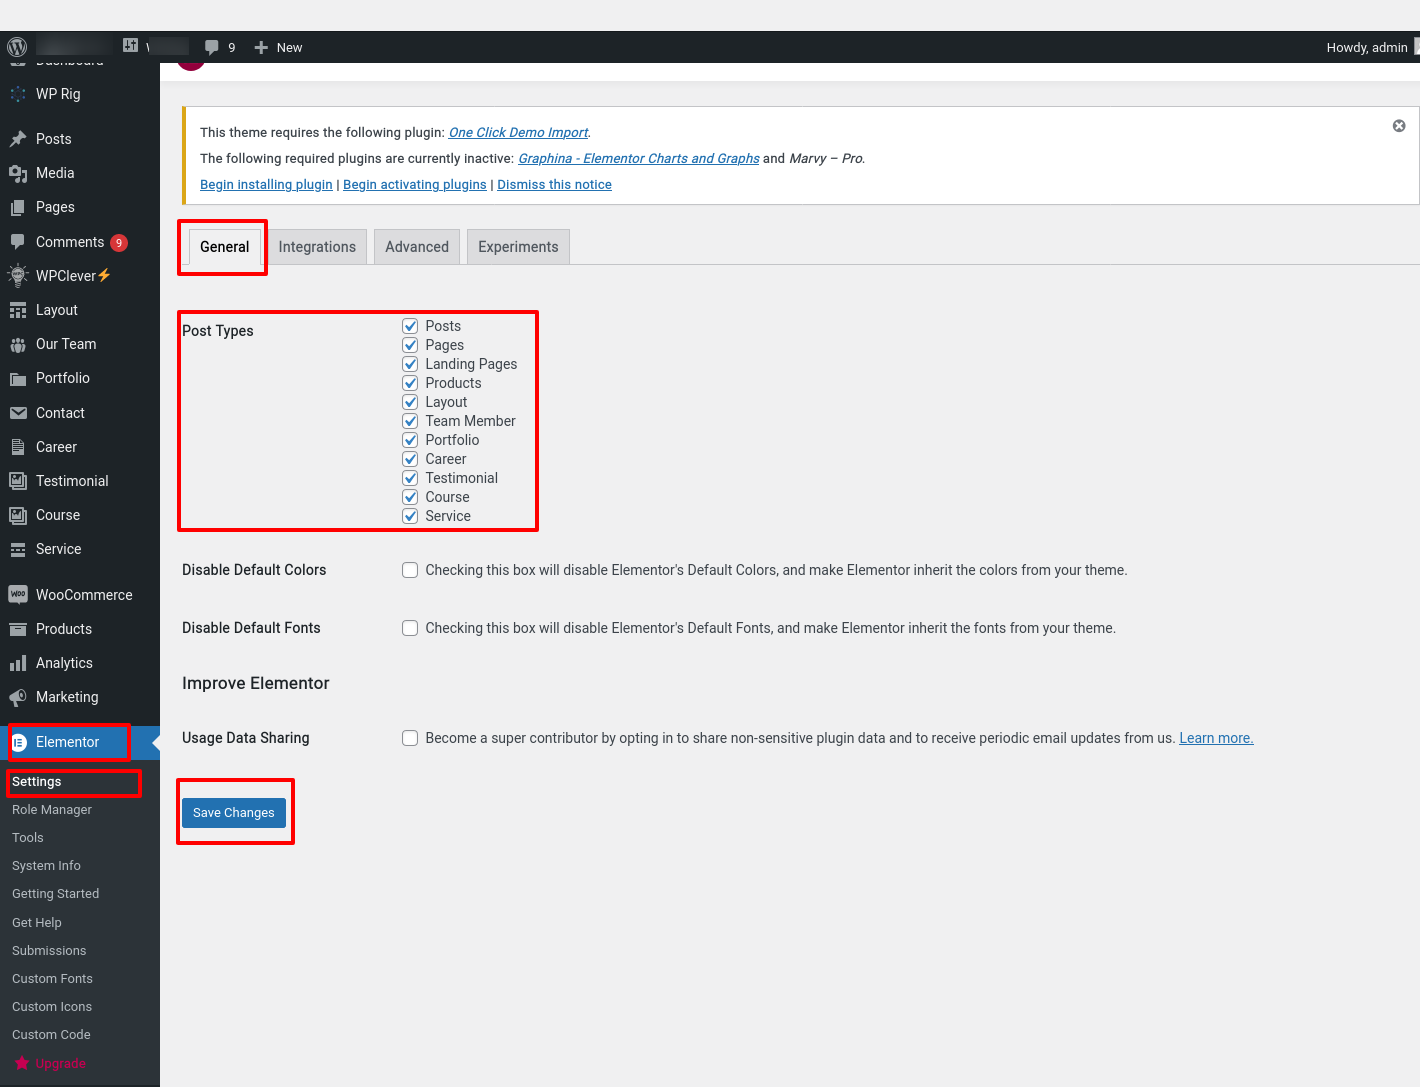Click Begin activating plugins link
The width and height of the screenshot is (1420, 1087).
pos(415,185)
